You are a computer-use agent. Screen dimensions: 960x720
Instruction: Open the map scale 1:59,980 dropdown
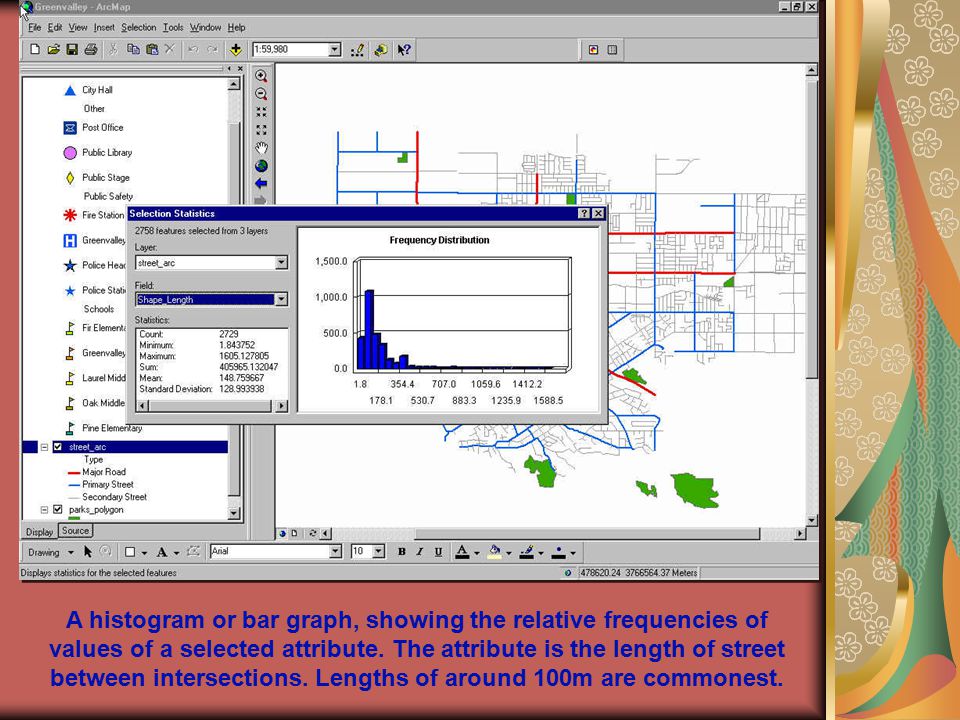click(x=334, y=50)
